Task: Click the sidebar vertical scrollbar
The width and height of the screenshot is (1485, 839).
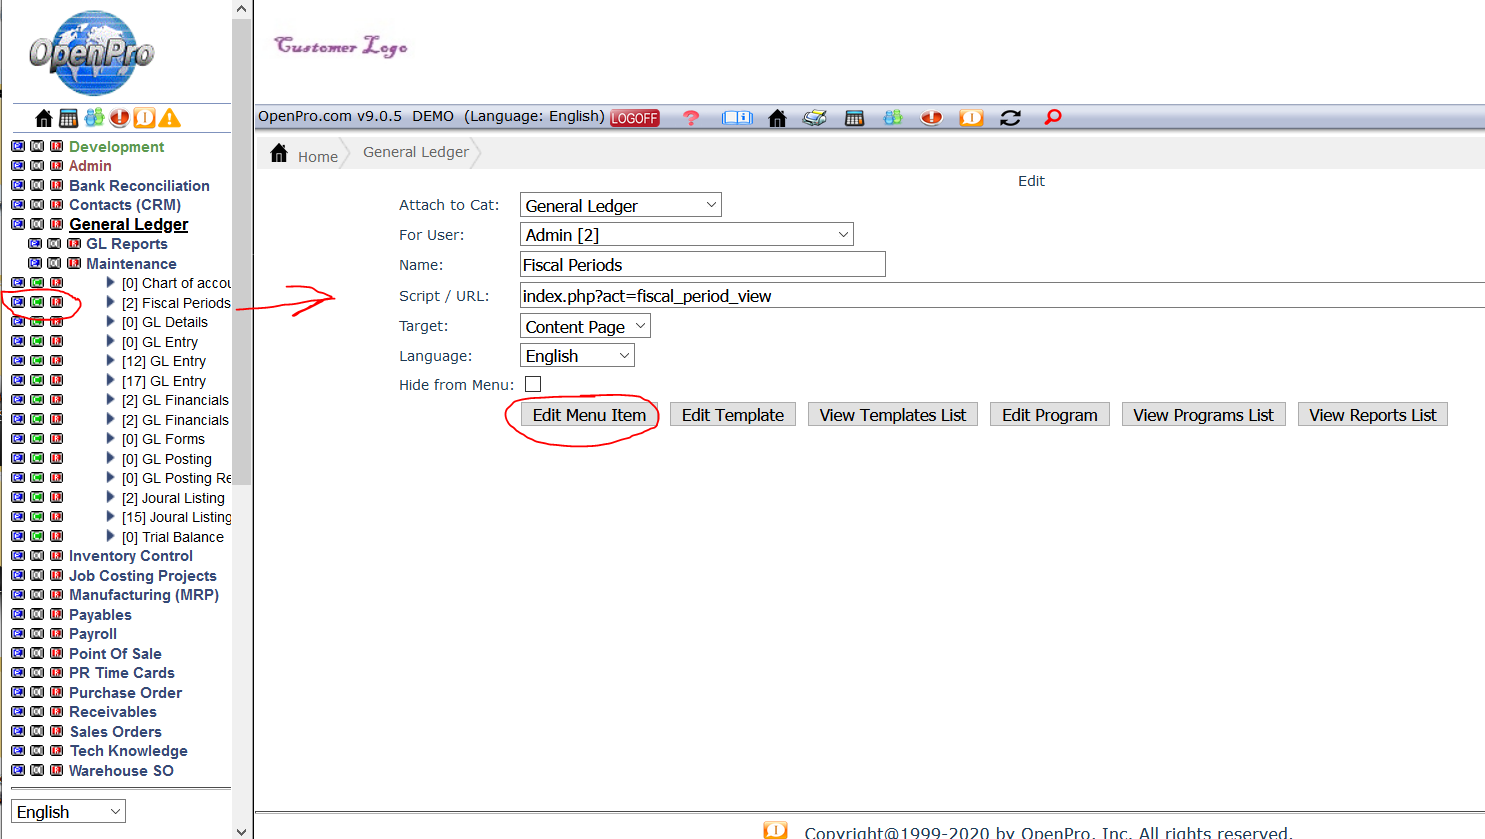Action: pyautogui.click(x=241, y=300)
